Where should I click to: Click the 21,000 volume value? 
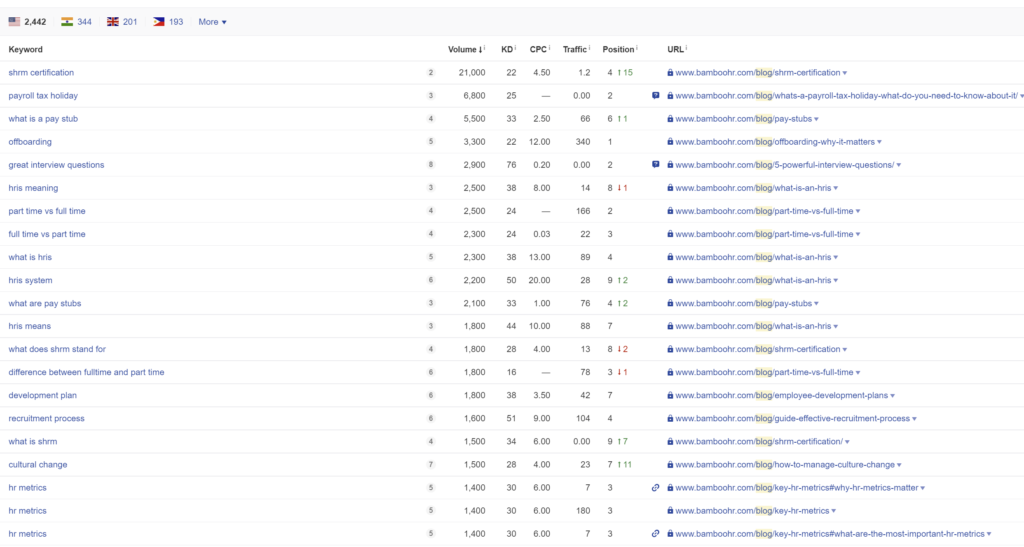point(472,72)
